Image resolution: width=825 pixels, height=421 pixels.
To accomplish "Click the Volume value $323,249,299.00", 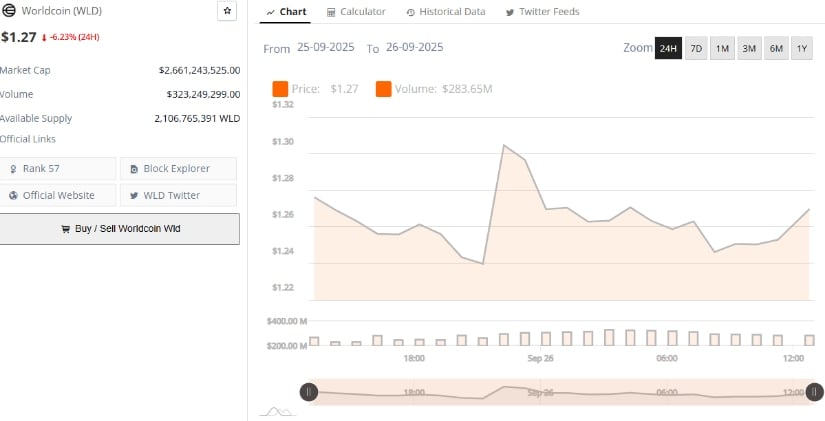I will click(x=203, y=94).
